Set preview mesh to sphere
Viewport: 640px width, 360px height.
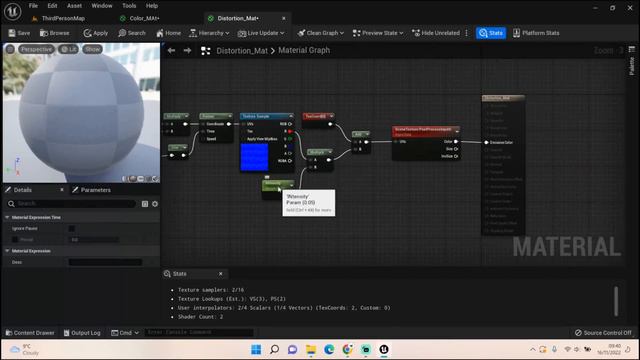tap(133, 179)
